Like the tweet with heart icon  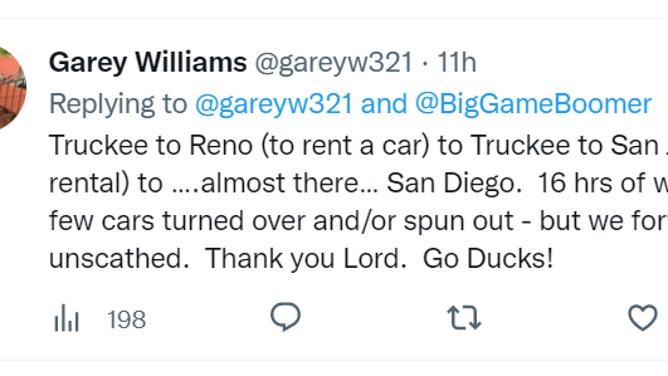coord(642,318)
